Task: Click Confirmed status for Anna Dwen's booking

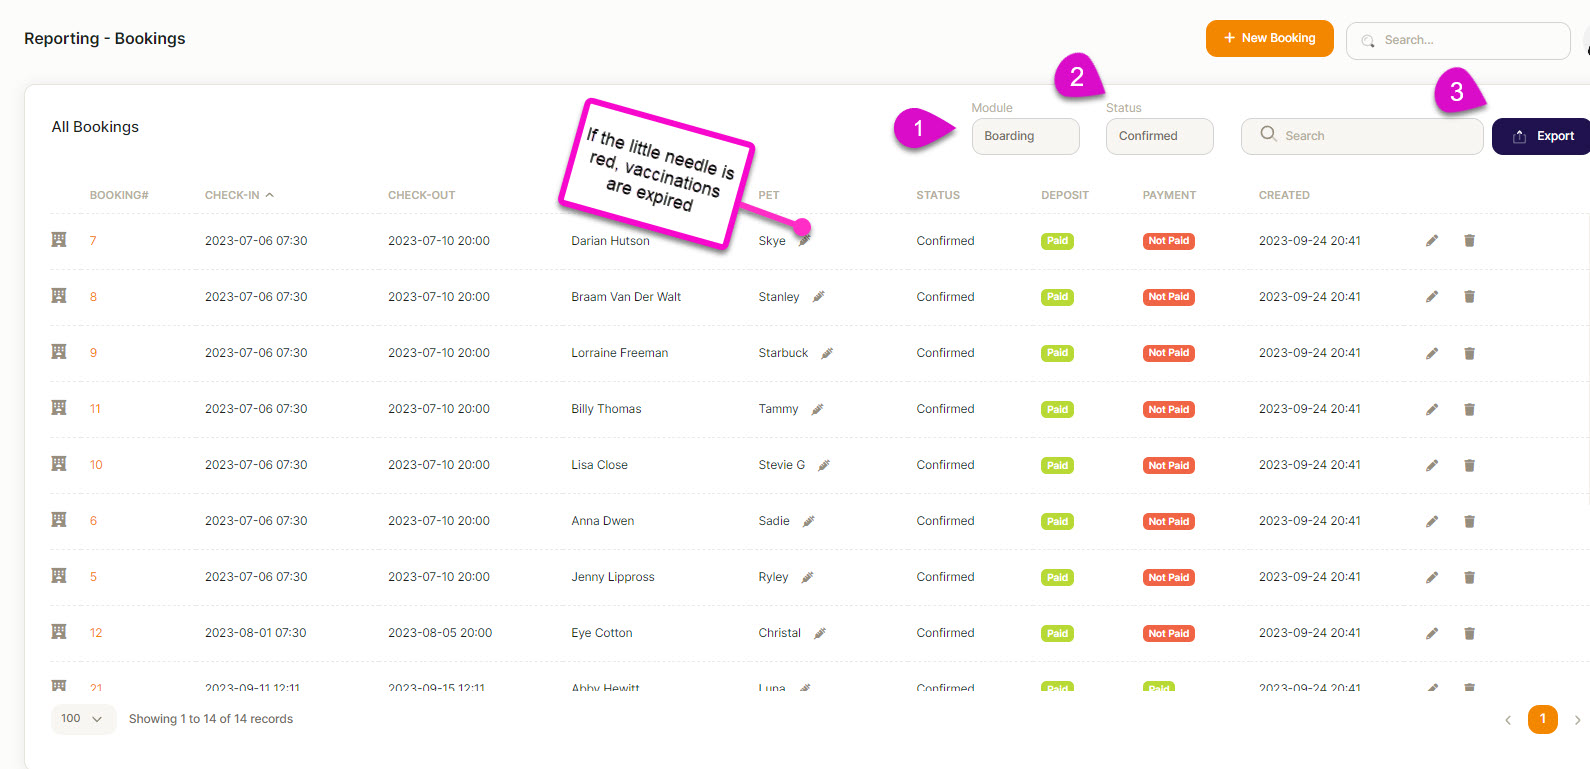Action: pos(945,521)
